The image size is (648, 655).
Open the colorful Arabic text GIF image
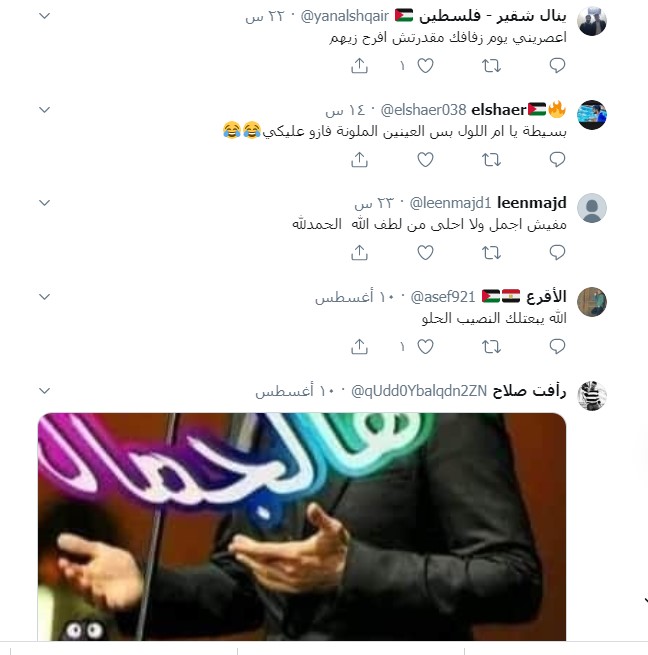302,526
